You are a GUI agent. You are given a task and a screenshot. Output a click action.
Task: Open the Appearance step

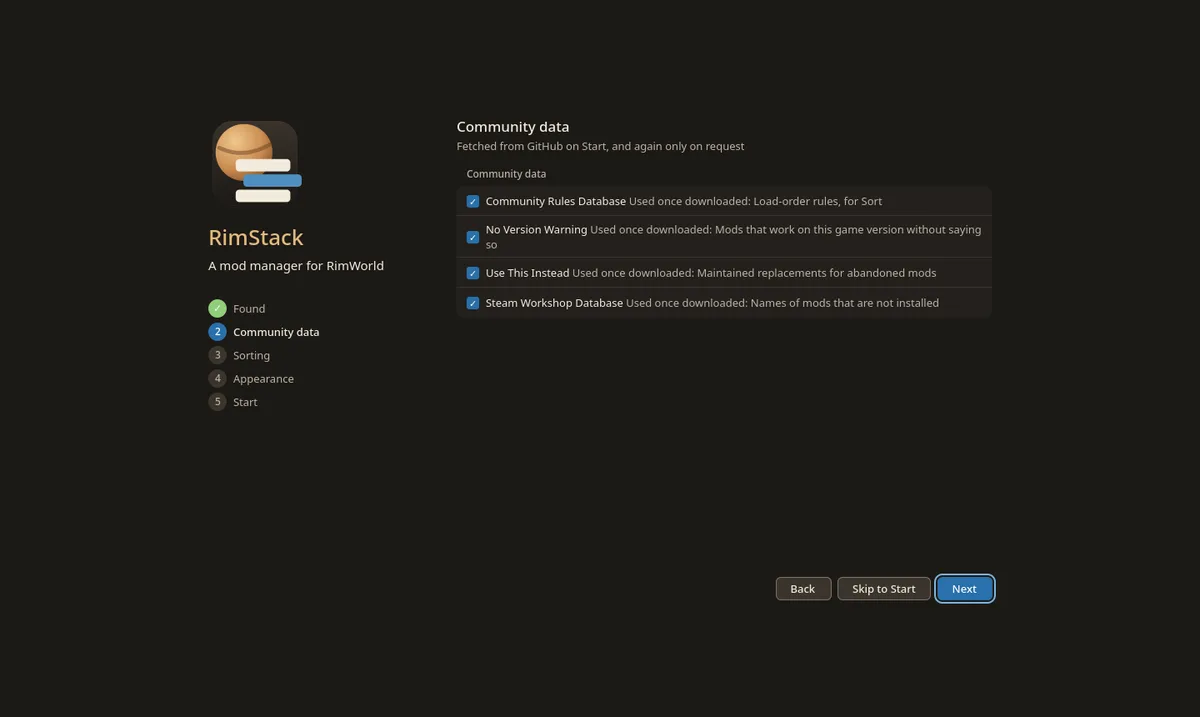click(263, 379)
